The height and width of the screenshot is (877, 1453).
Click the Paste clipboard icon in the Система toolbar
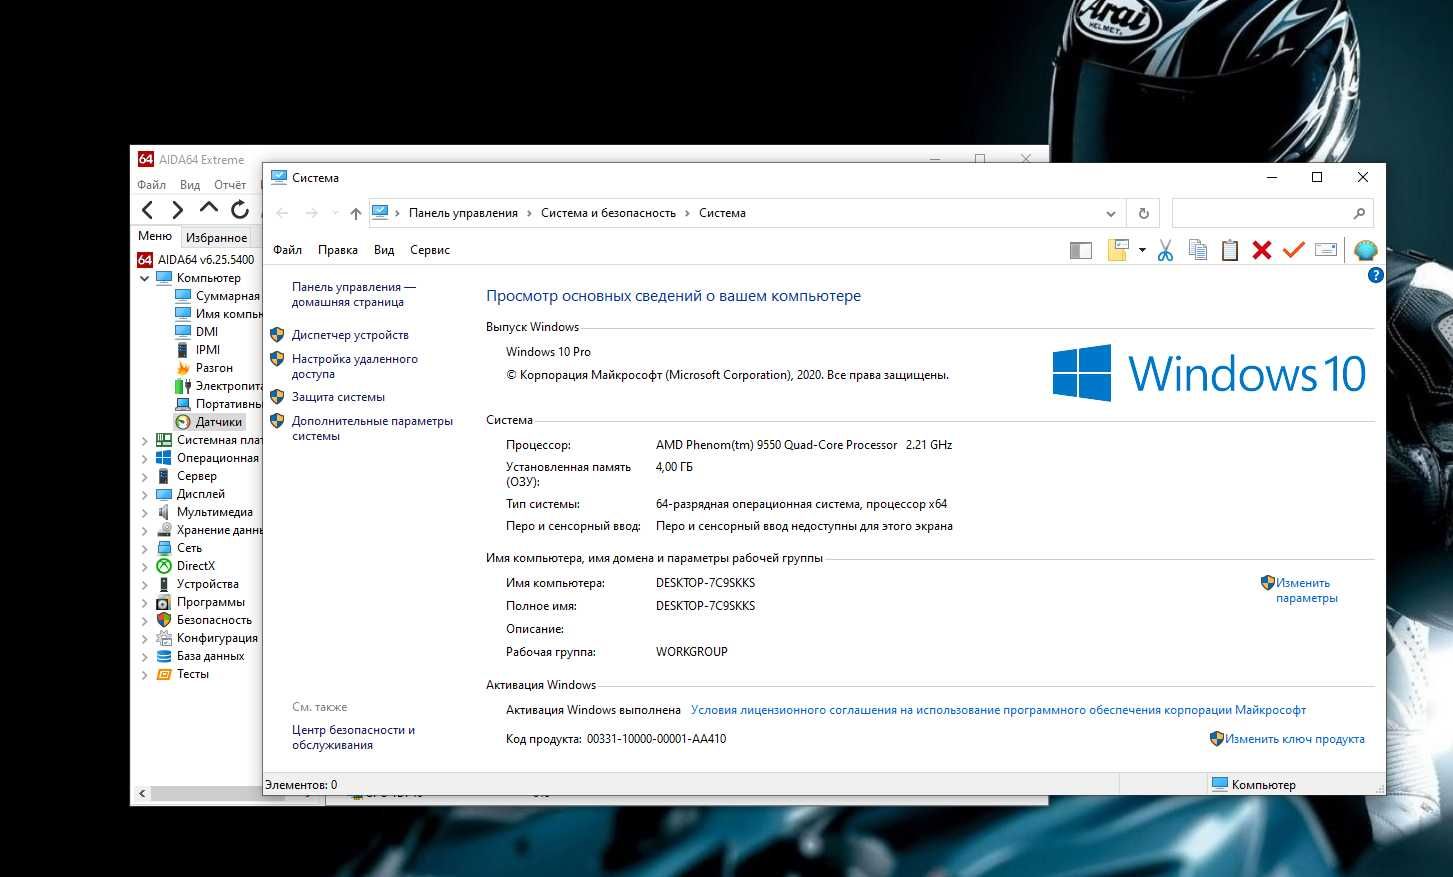click(1230, 250)
